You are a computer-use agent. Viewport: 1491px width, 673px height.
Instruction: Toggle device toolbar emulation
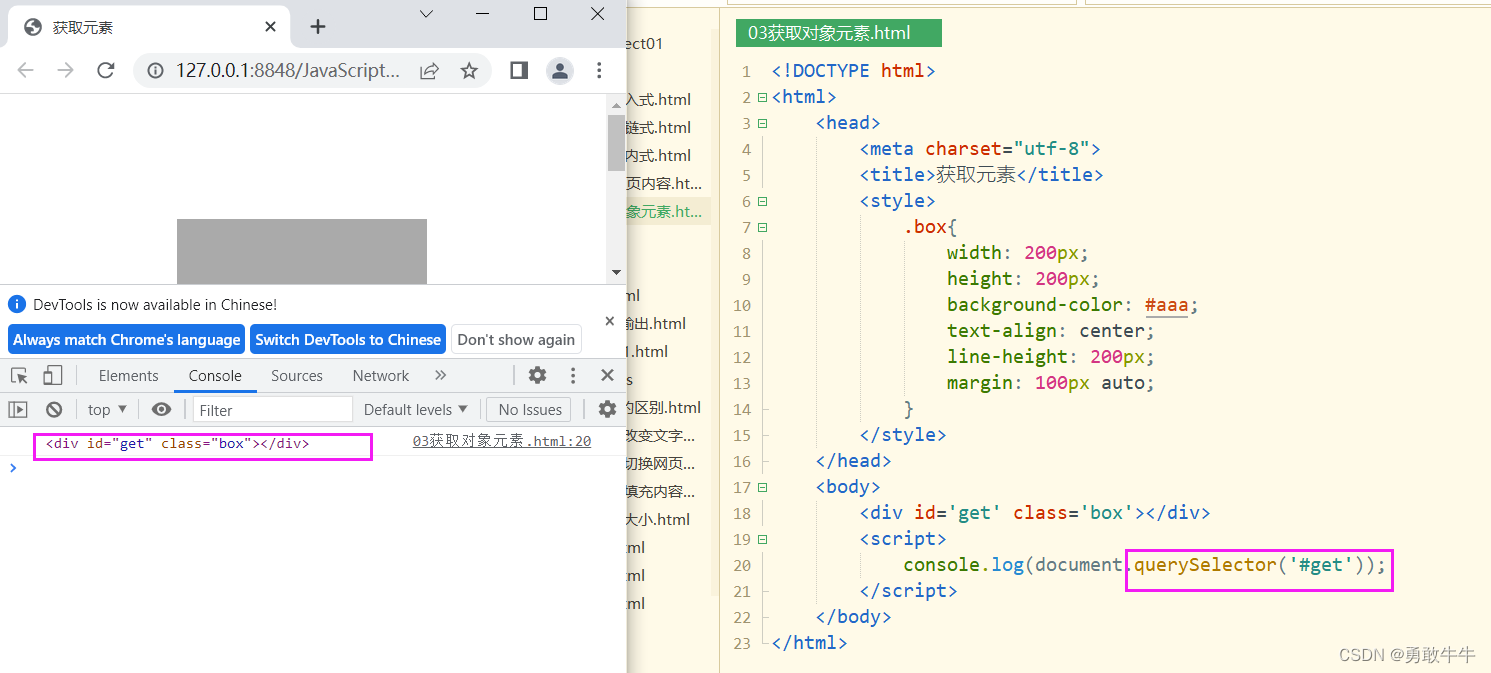[53, 376]
